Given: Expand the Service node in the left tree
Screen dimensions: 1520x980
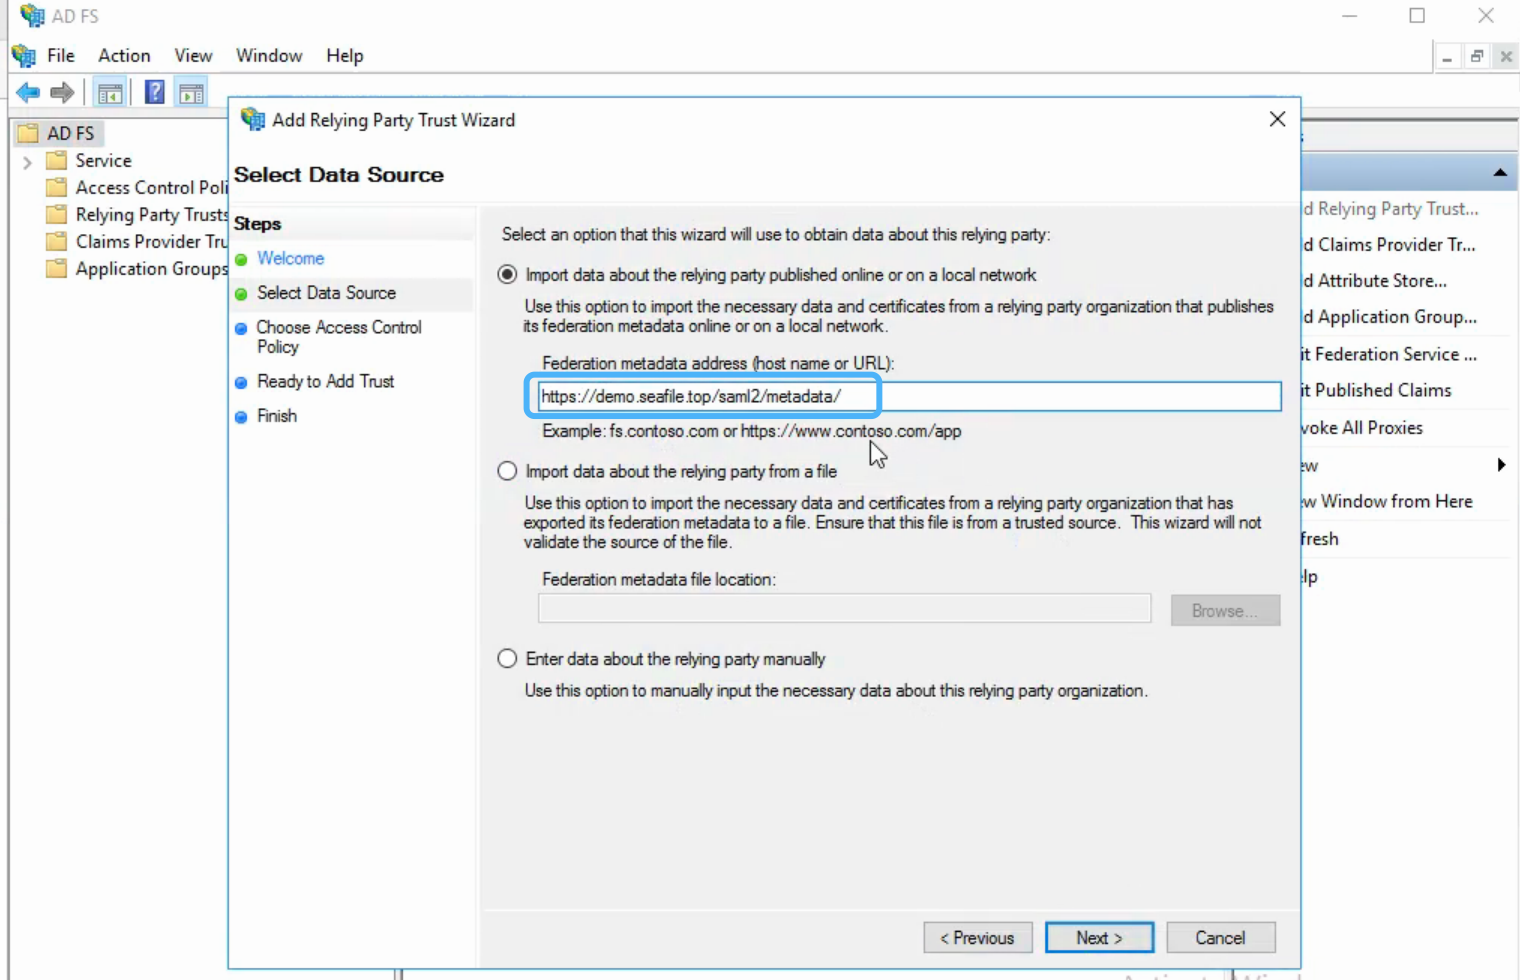Looking at the screenshot, I should 27,160.
